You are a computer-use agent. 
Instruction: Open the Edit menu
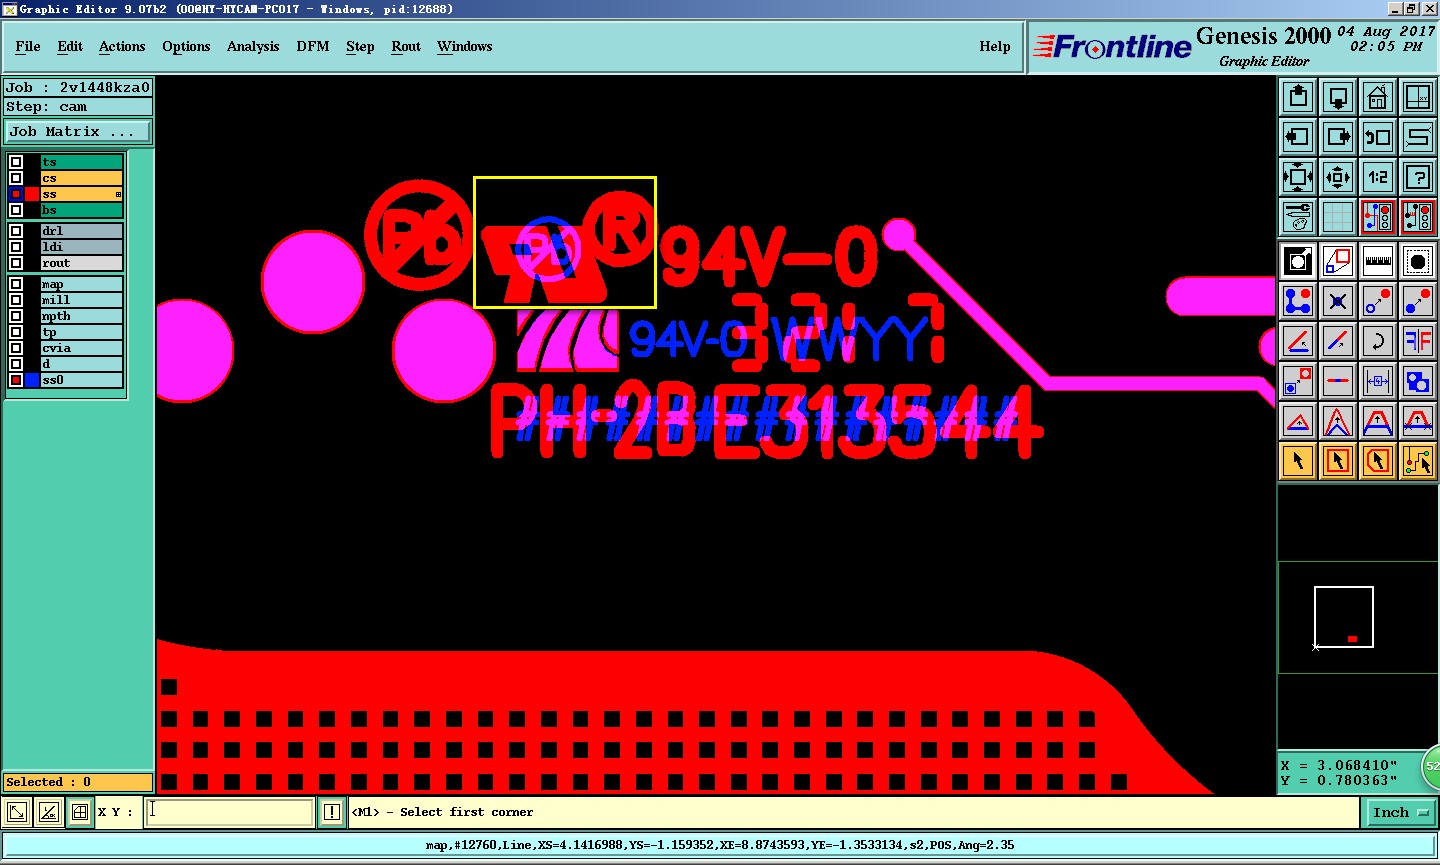tap(70, 46)
